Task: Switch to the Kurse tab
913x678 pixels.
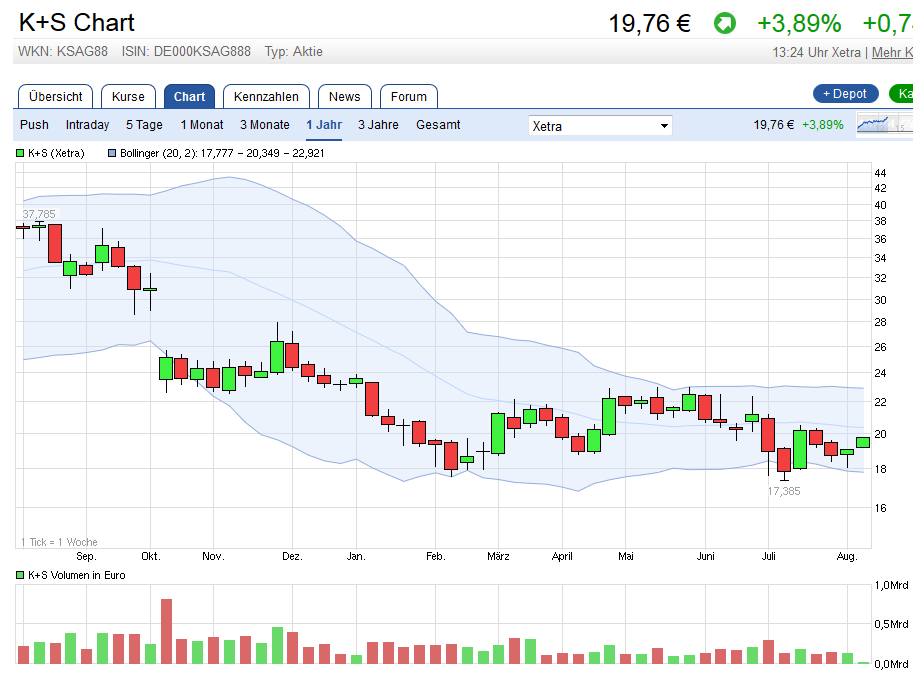Action: click(128, 97)
